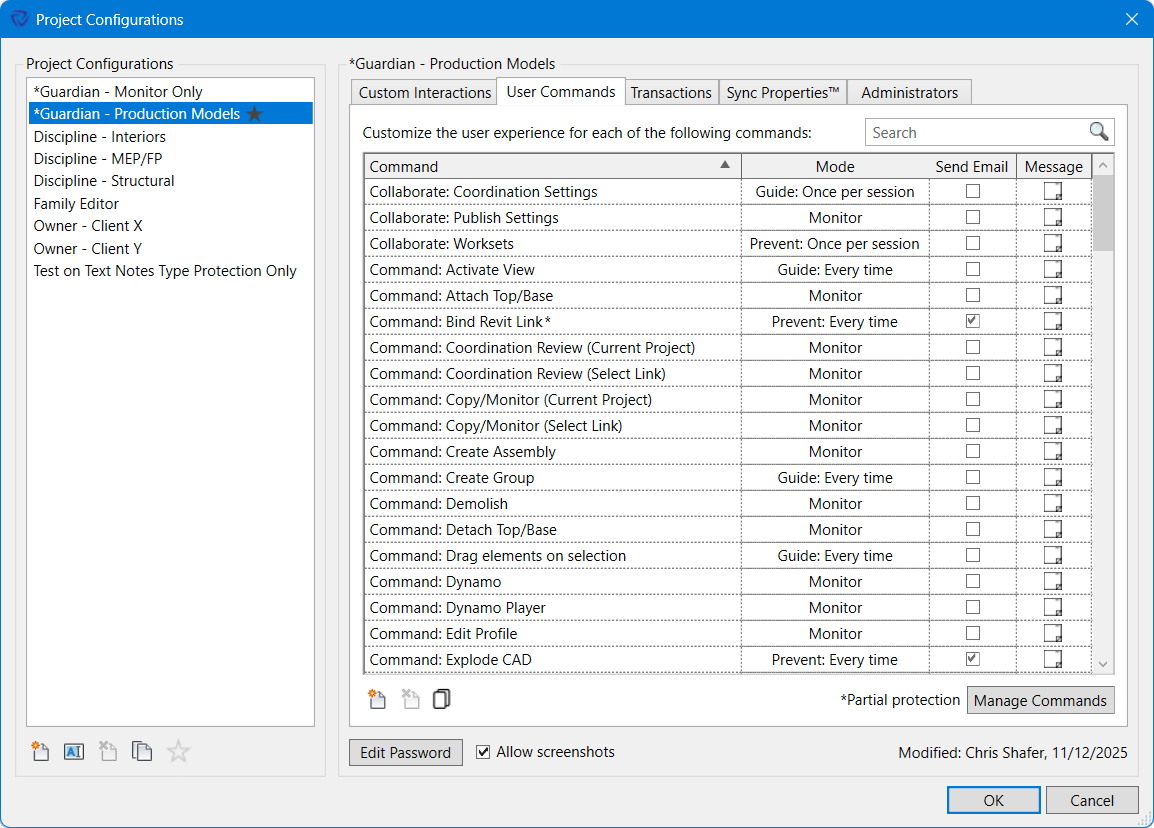Viewport: 1154px width, 828px height.
Task: Open the Custom Interactions tab
Action: pyautogui.click(x=423, y=91)
